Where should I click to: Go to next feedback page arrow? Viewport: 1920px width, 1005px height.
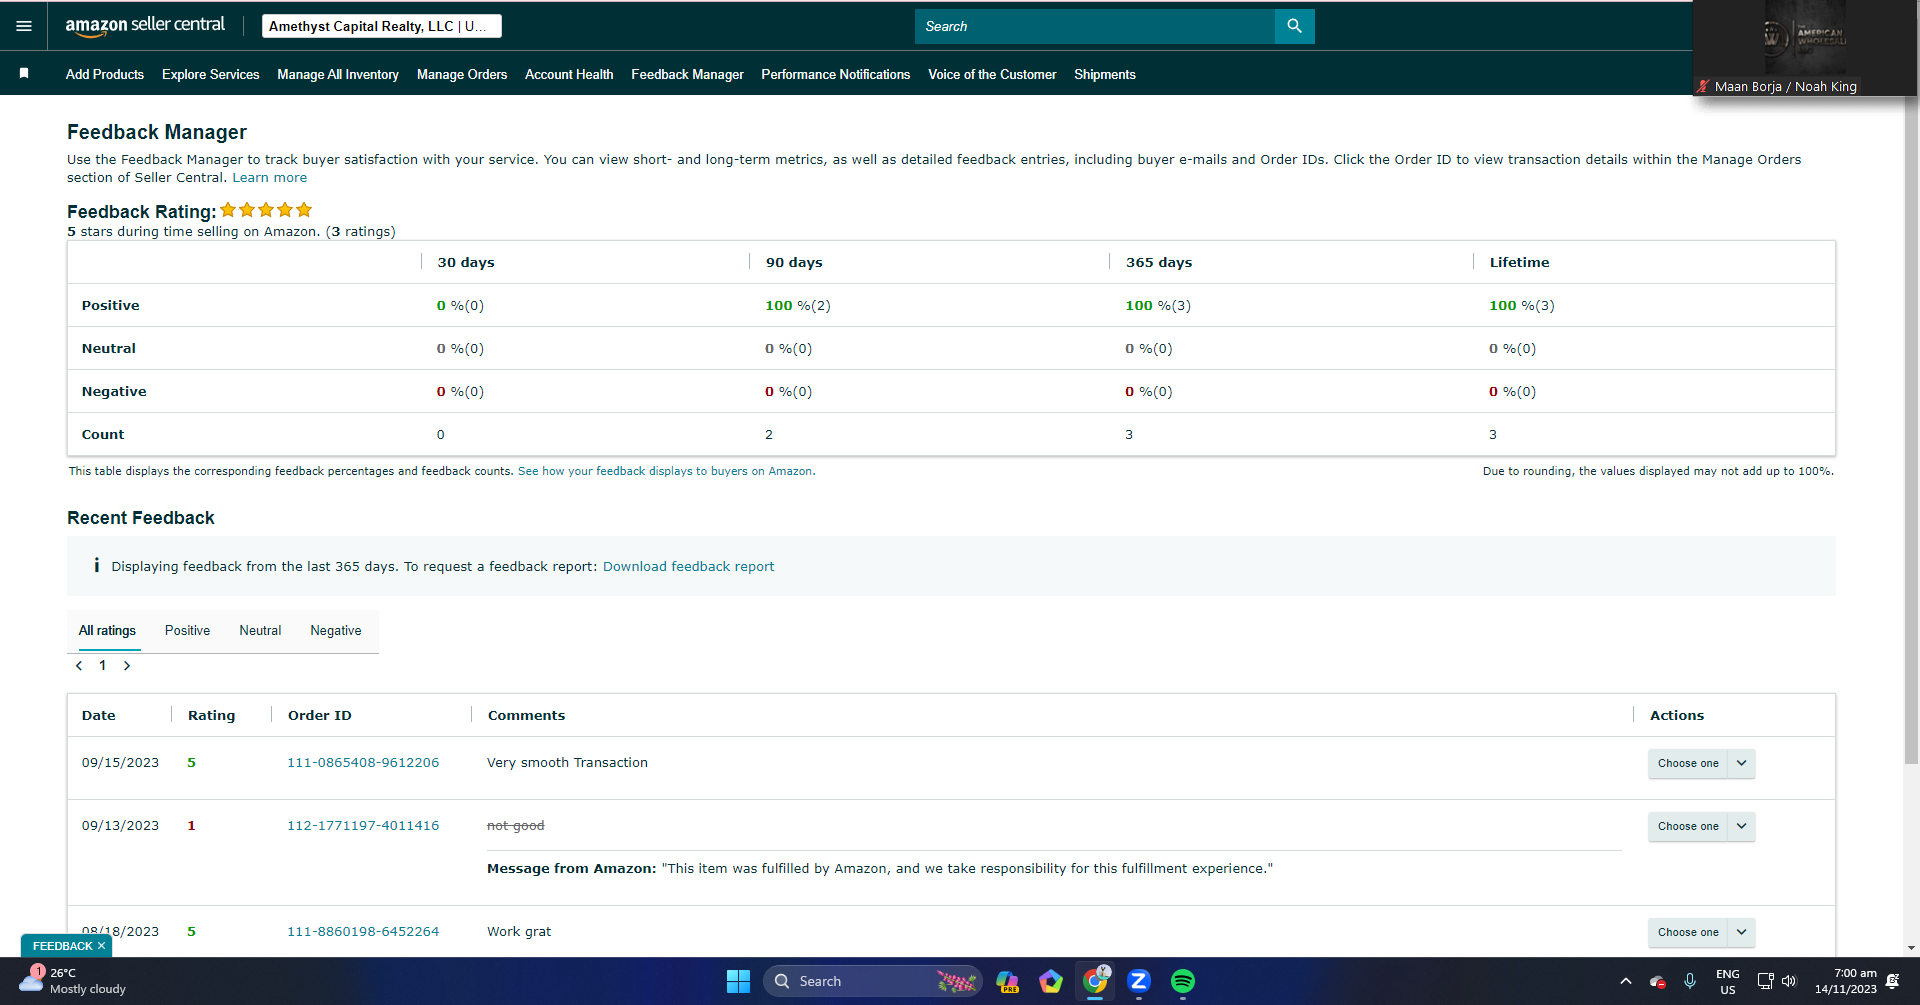tap(127, 666)
